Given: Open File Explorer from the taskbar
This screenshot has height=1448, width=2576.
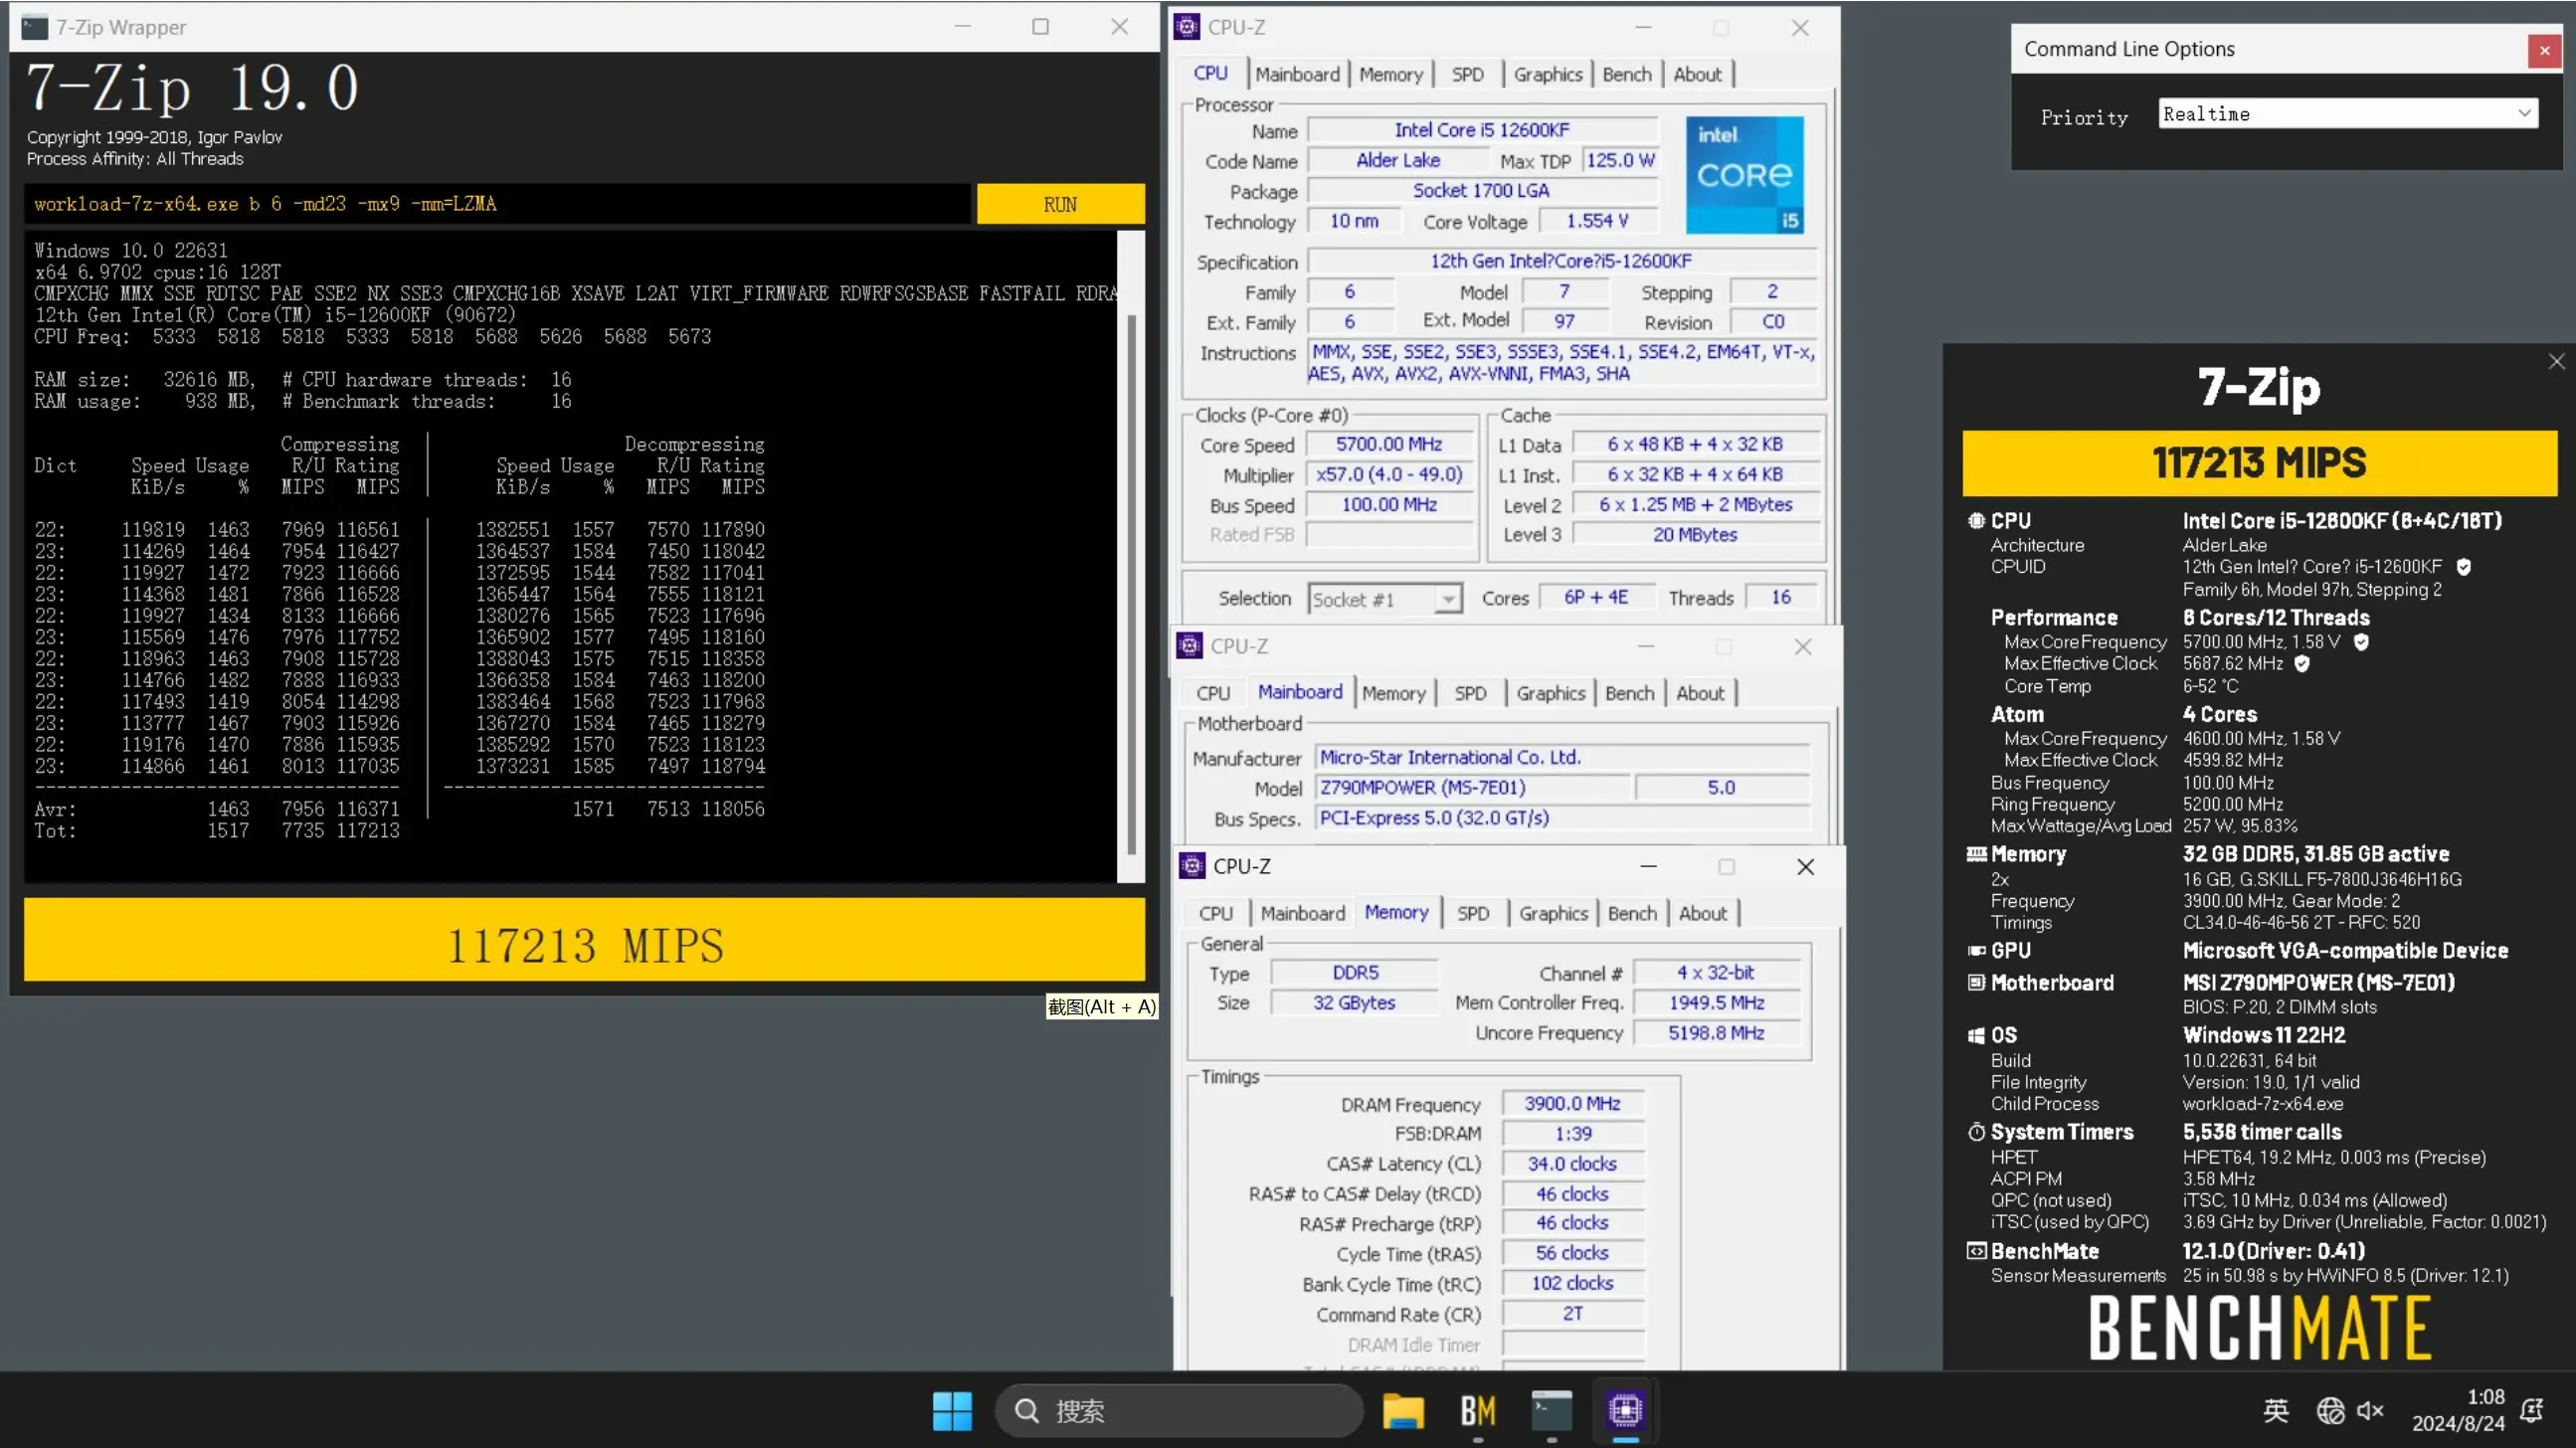Looking at the screenshot, I should click(1403, 1410).
